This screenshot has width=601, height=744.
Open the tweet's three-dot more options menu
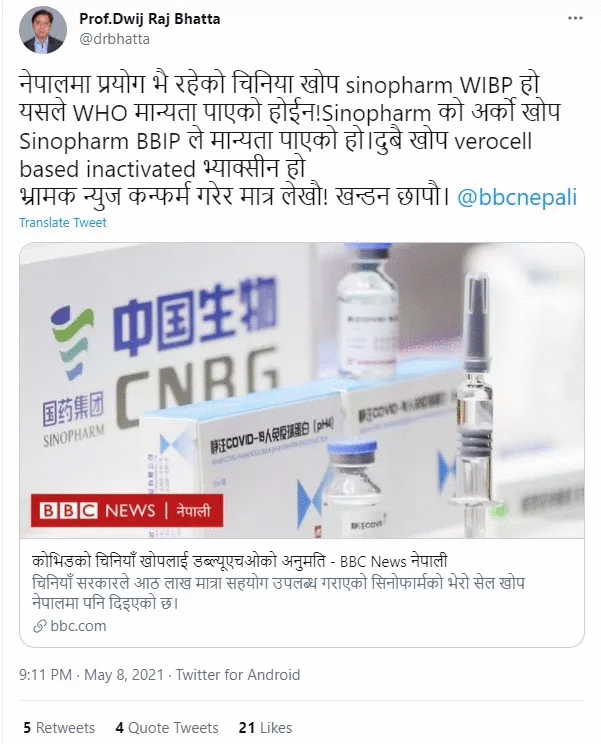click(x=575, y=18)
